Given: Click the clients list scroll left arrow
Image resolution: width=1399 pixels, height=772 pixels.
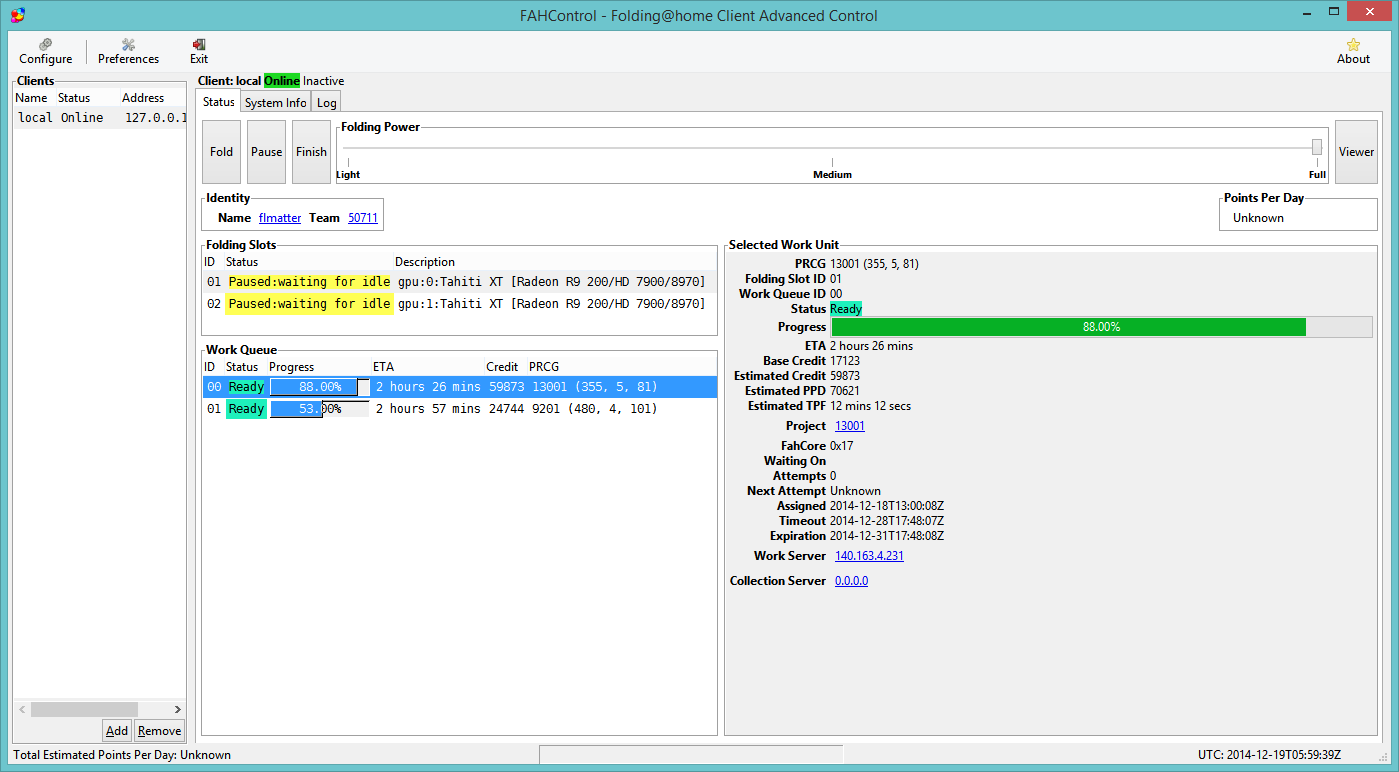Looking at the screenshot, I should 21,709.
